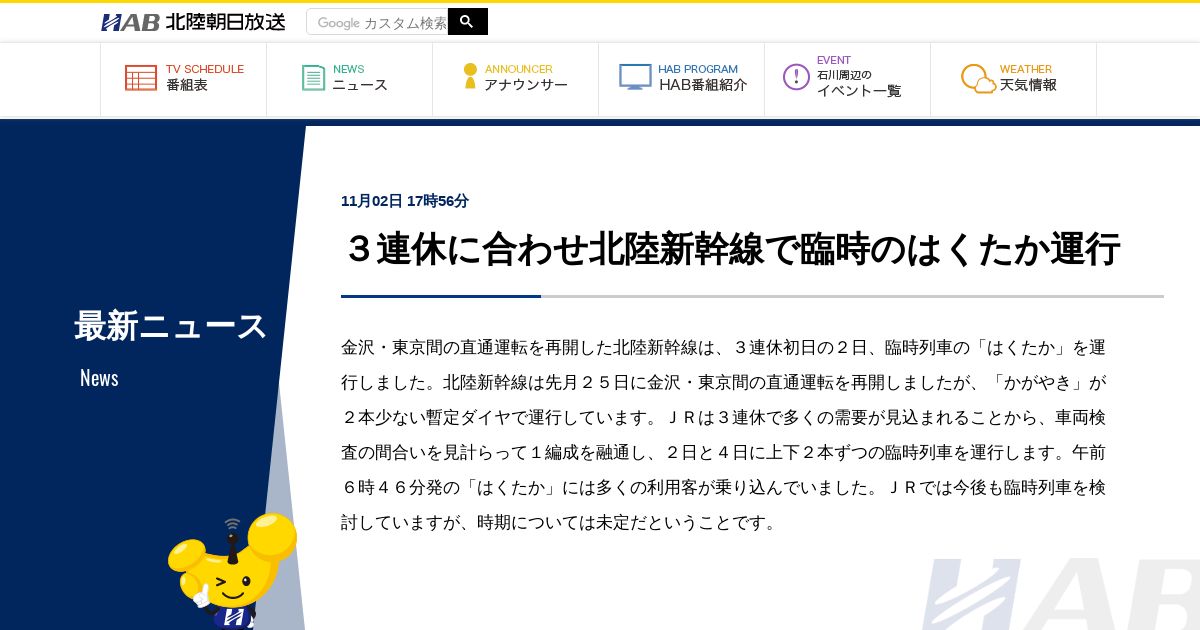Click the TV schedule grid icon
1200x630 pixels.
tap(141, 78)
